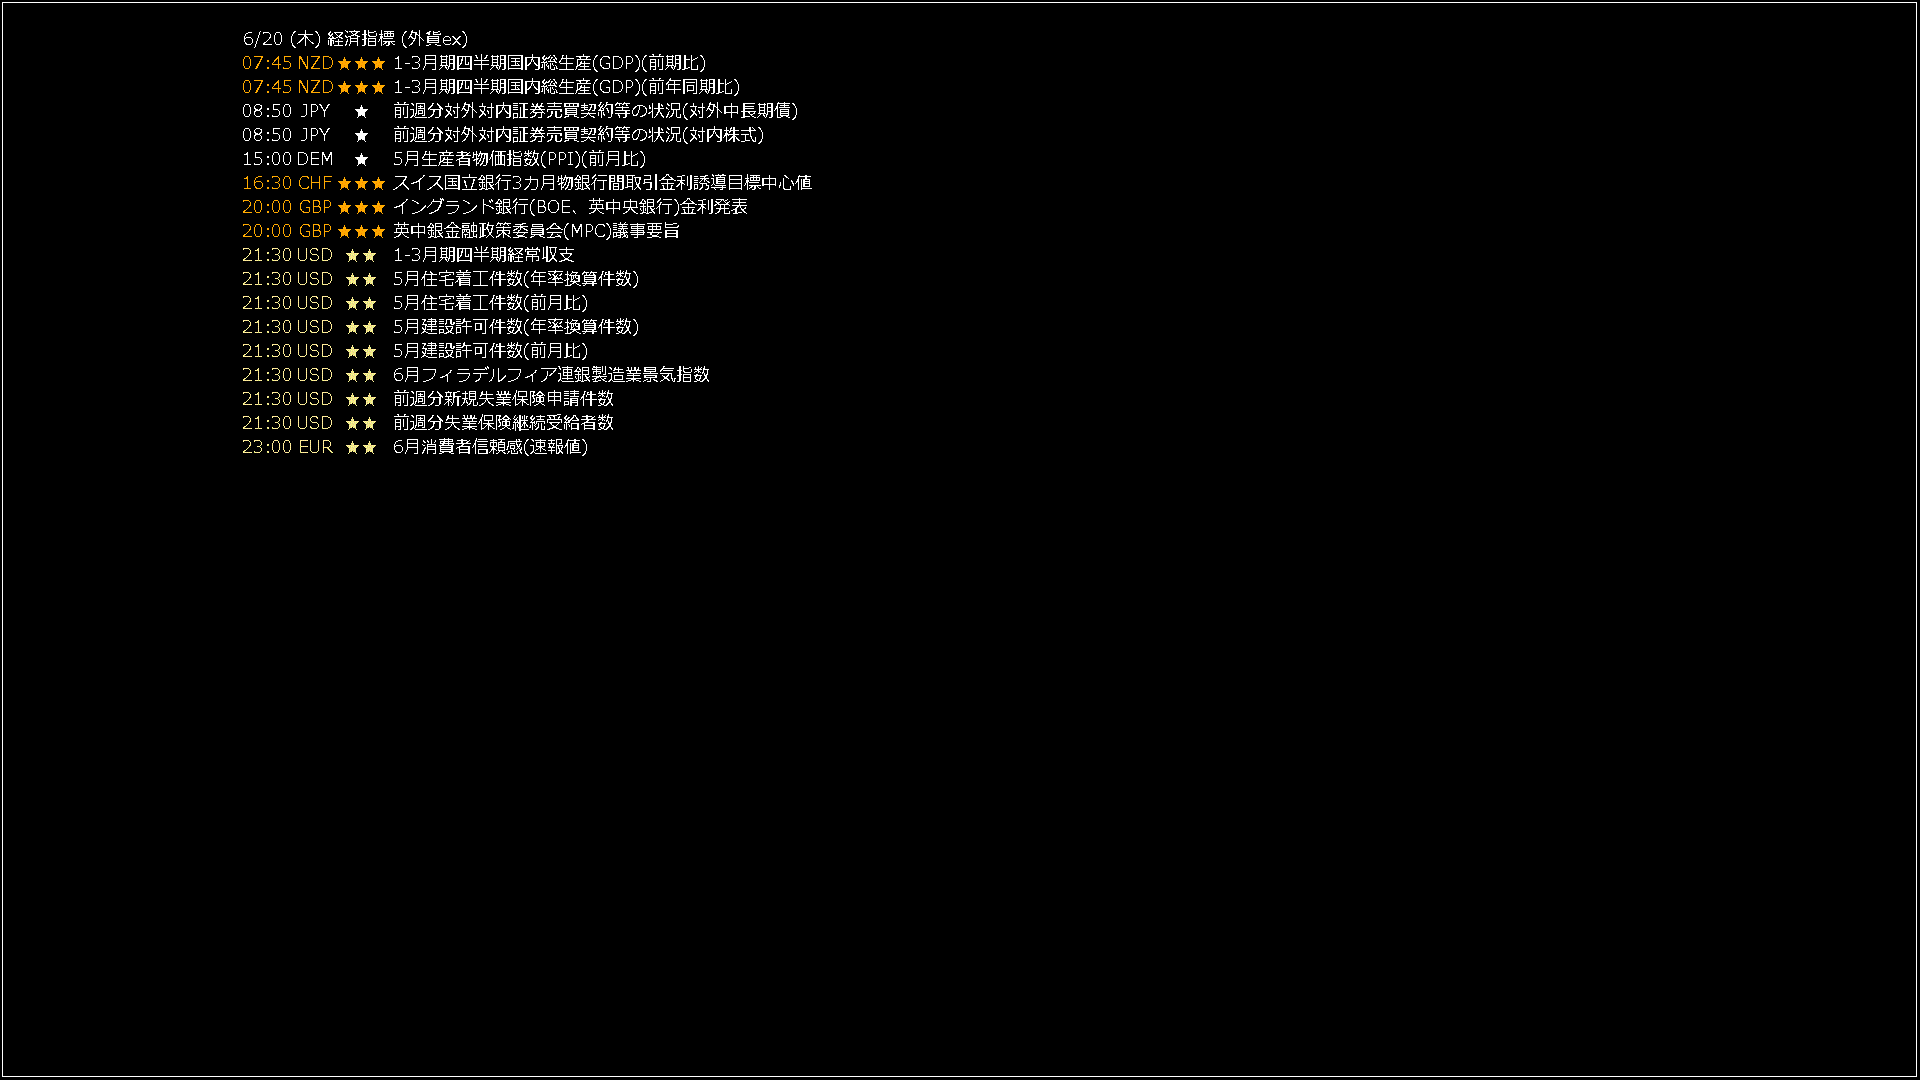Select the 6/20 (木) 経済指標 header line
Image resolution: width=1920 pixels, height=1080 pixels.
[x=355, y=39]
